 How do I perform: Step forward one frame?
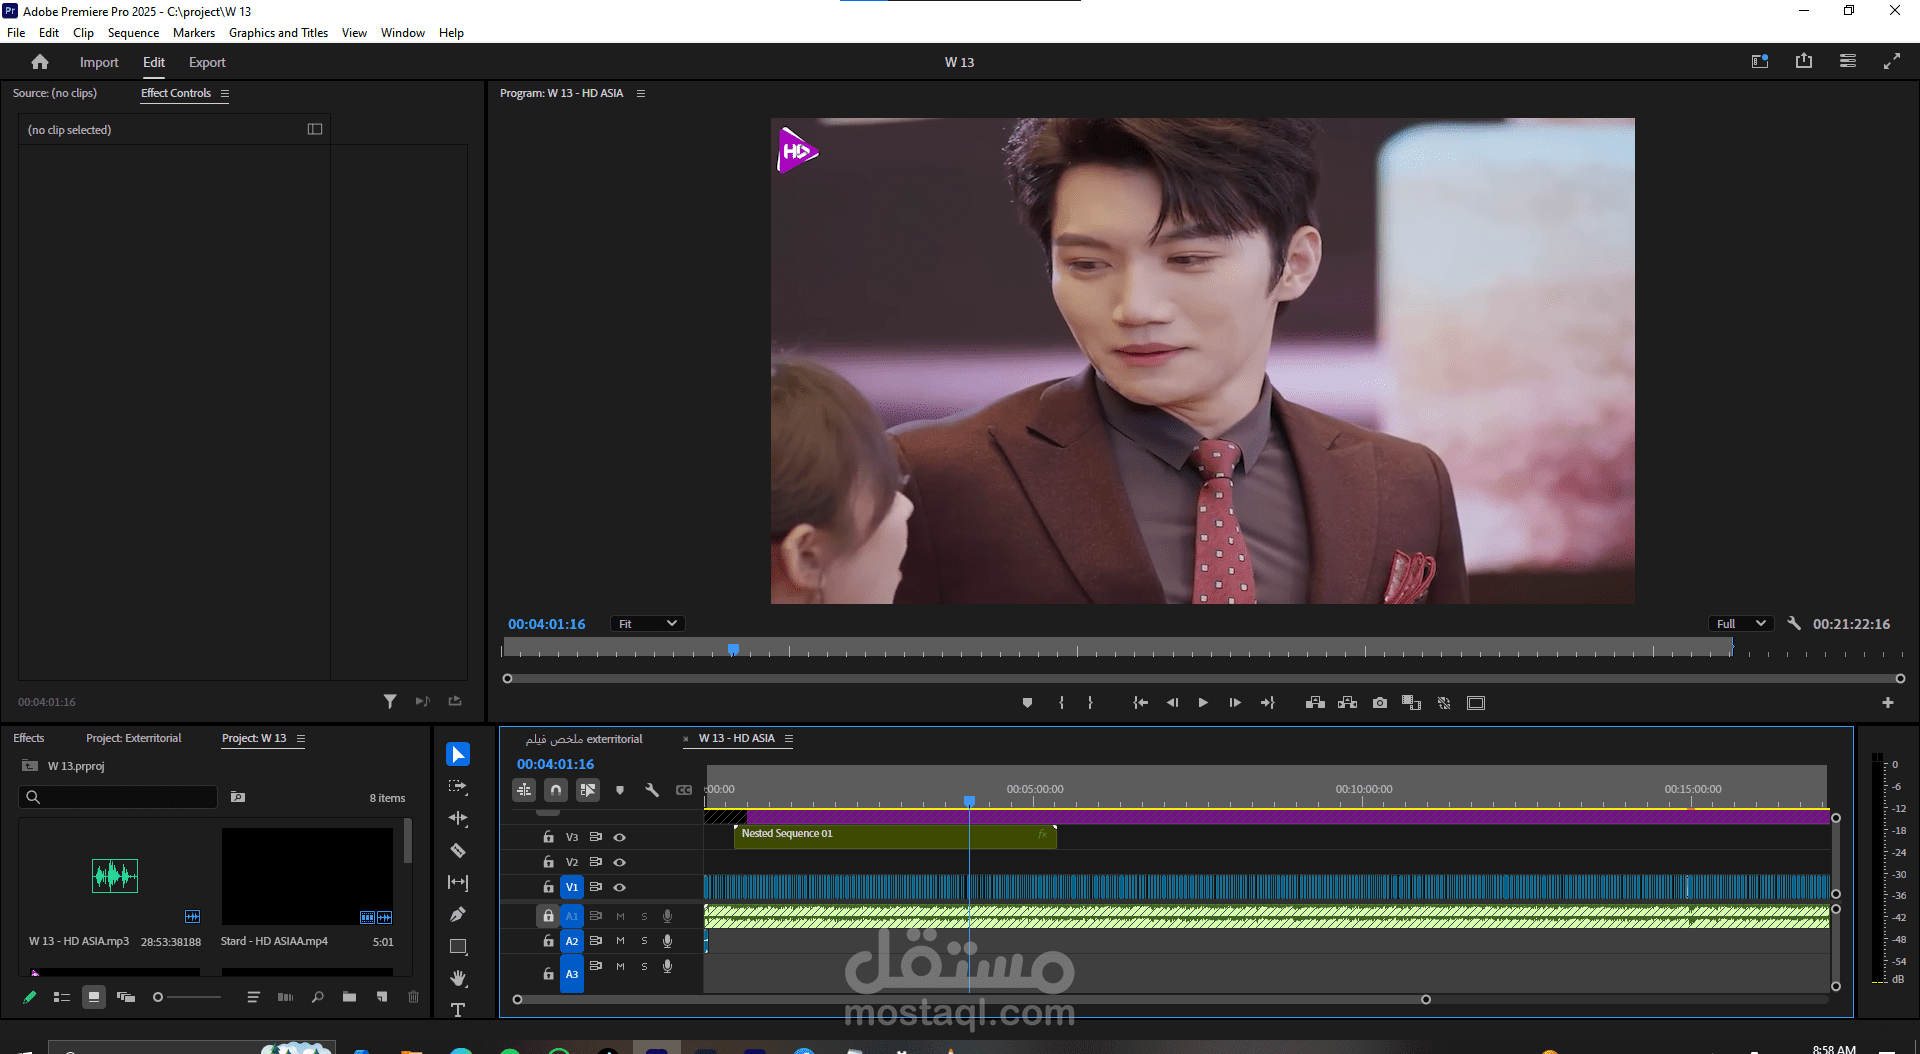pyautogui.click(x=1235, y=703)
